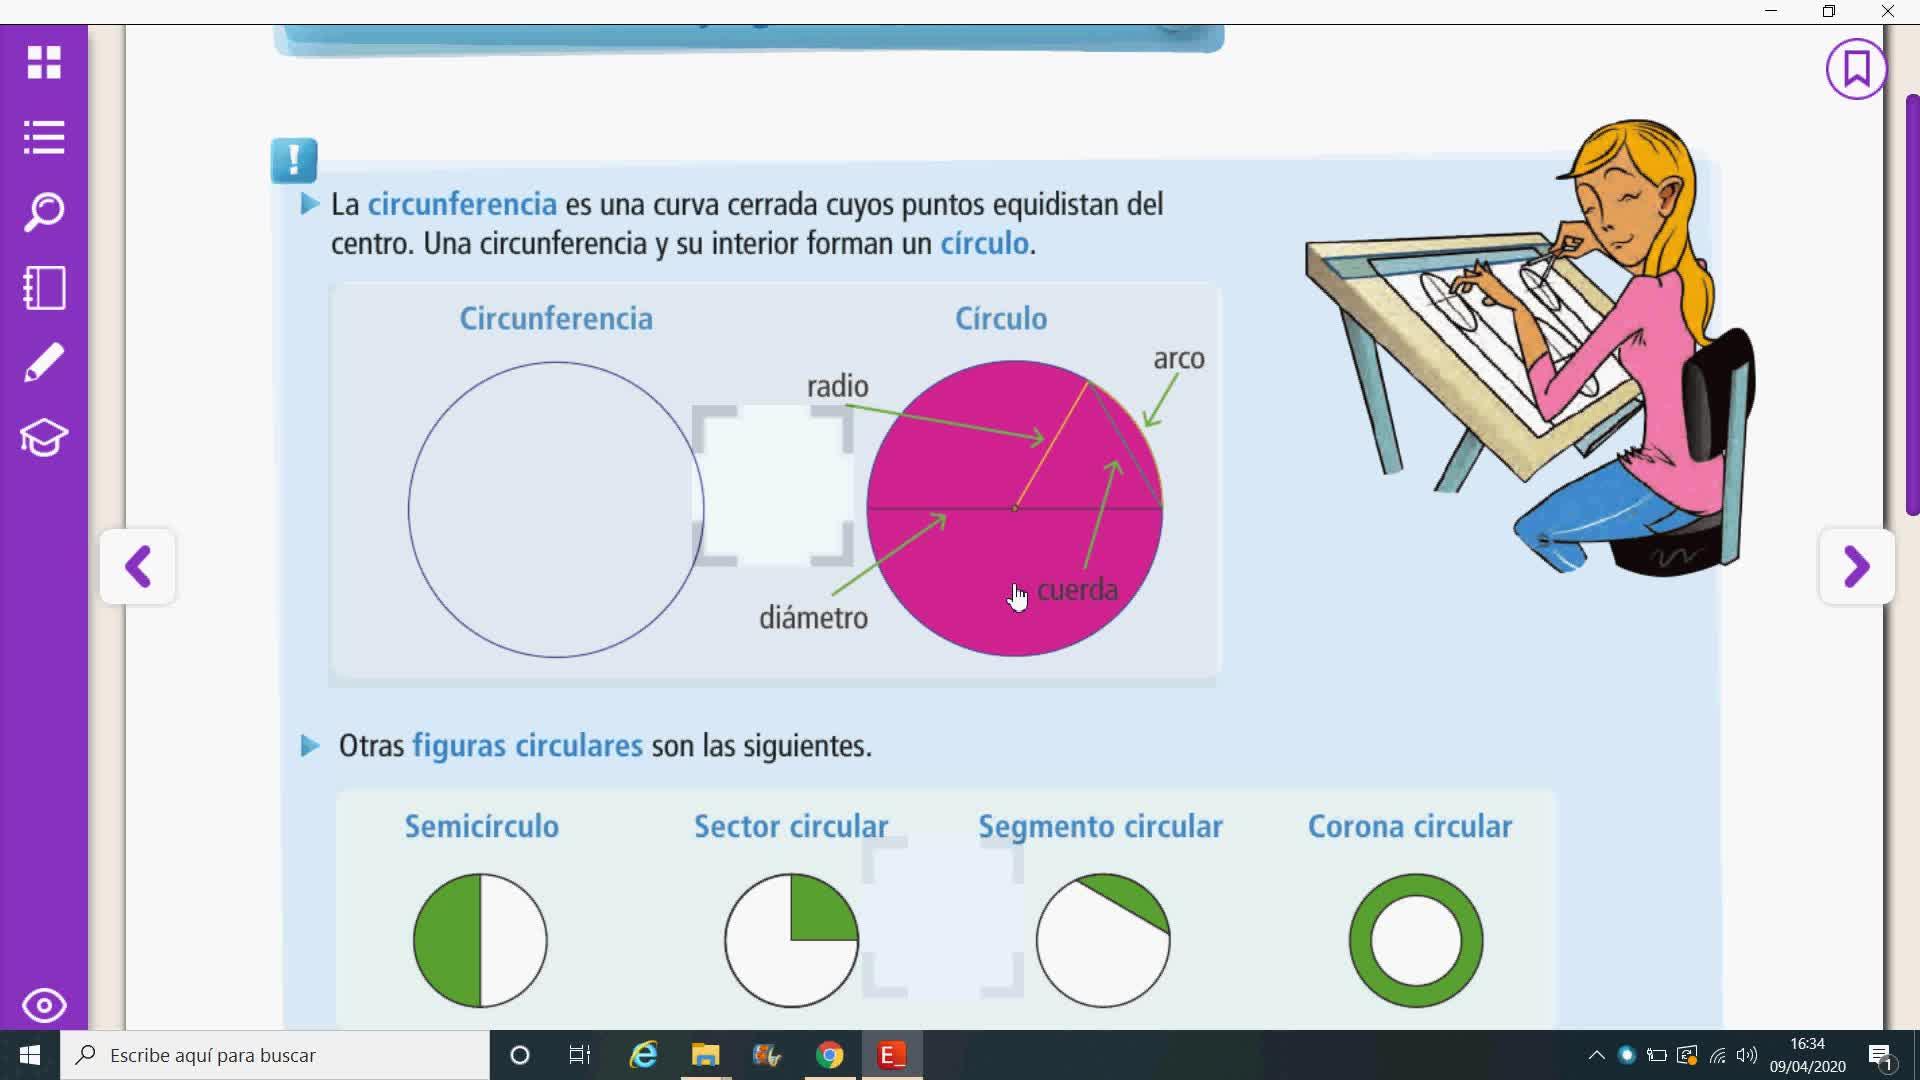Open the graduation cap resources icon

pyautogui.click(x=44, y=438)
